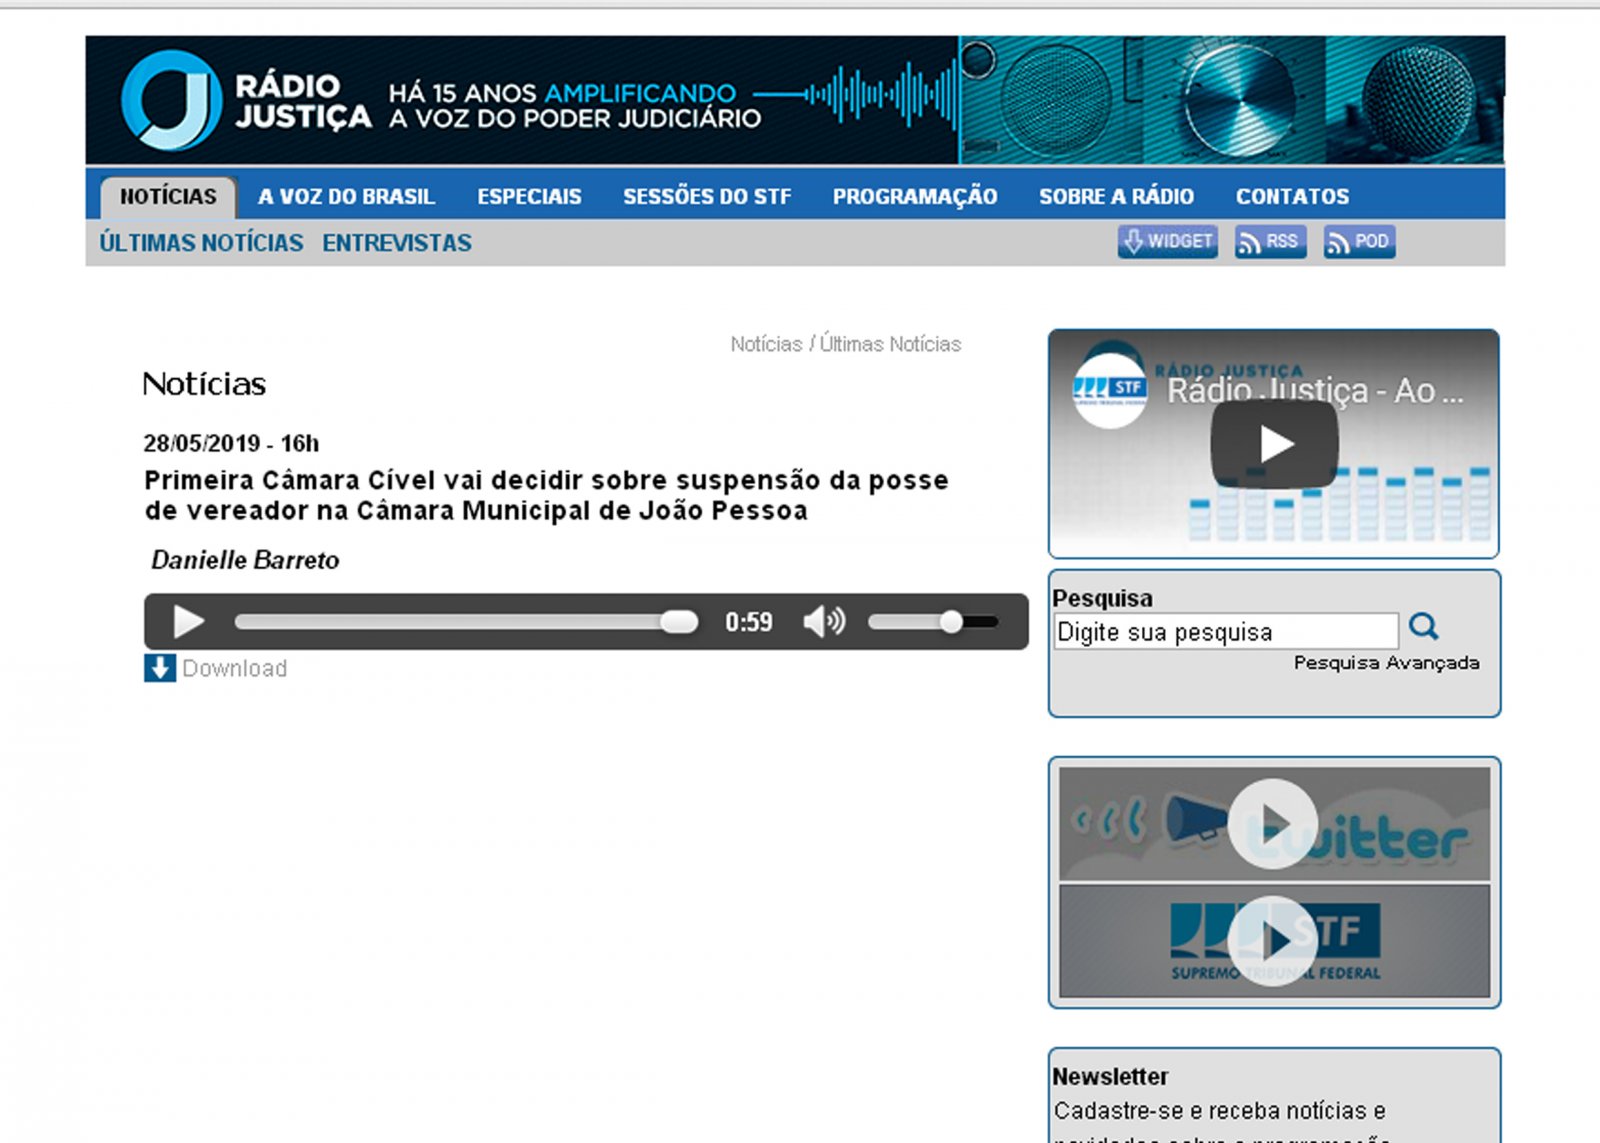Go to the Programação menu item
The width and height of the screenshot is (1600, 1143).
[914, 197]
